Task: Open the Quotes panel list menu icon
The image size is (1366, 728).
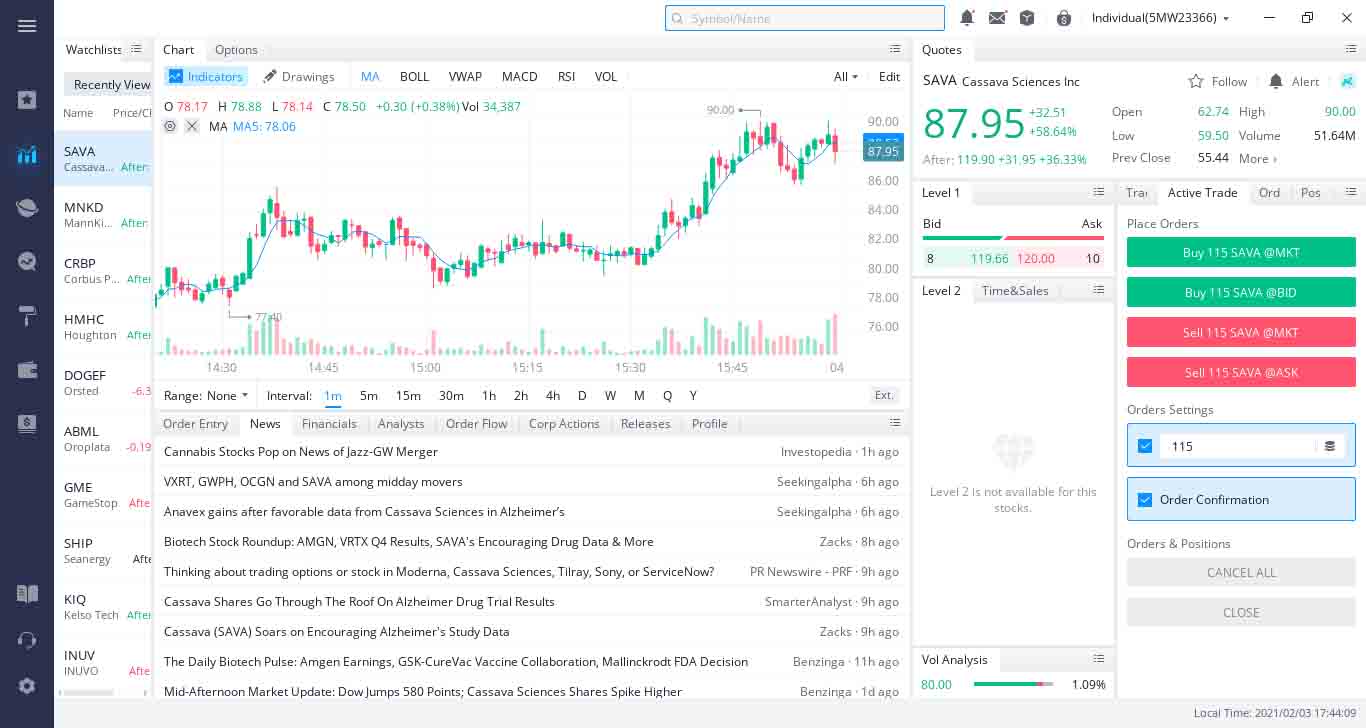Action: pyautogui.click(x=1351, y=49)
